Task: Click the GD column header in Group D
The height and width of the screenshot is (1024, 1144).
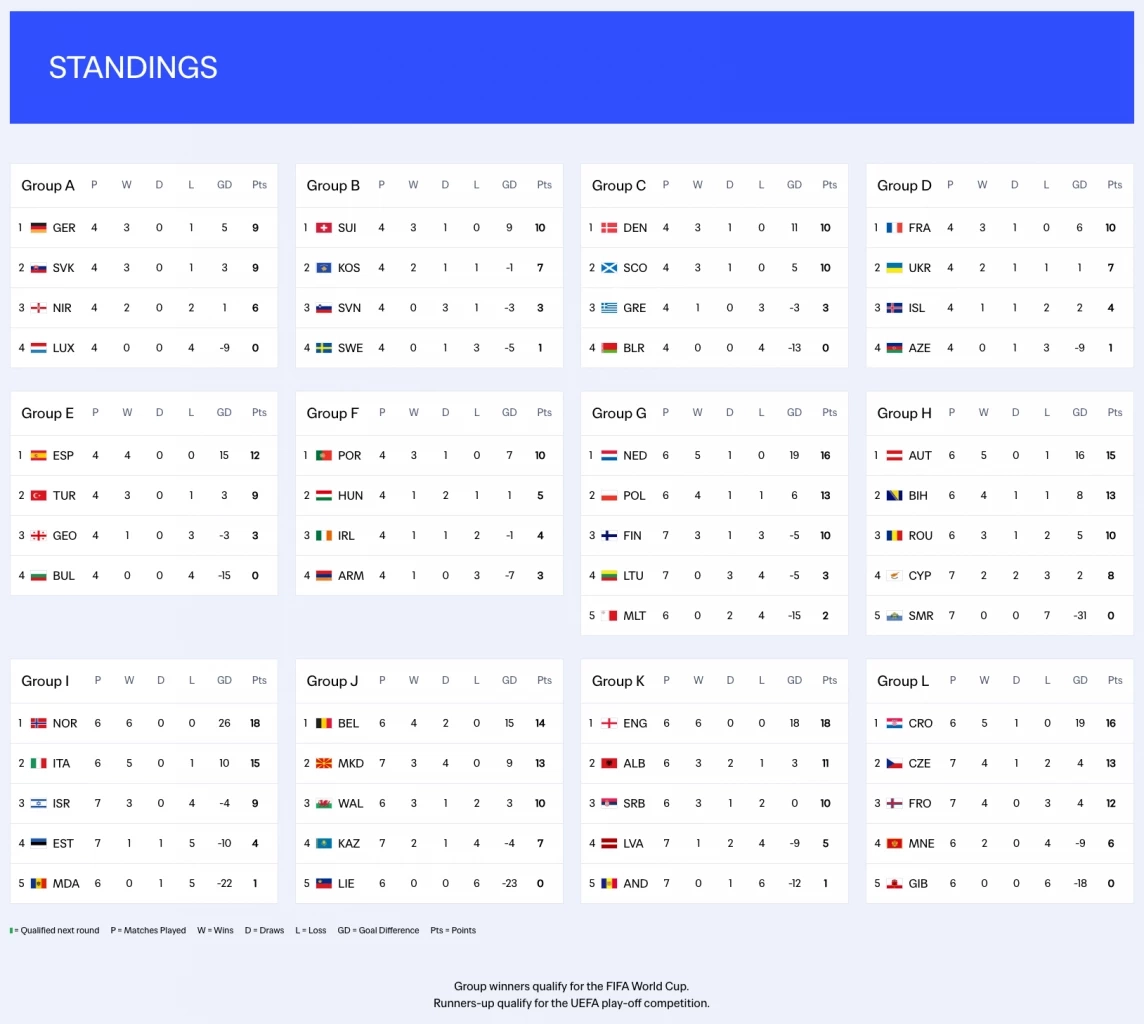Action: tap(1079, 185)
